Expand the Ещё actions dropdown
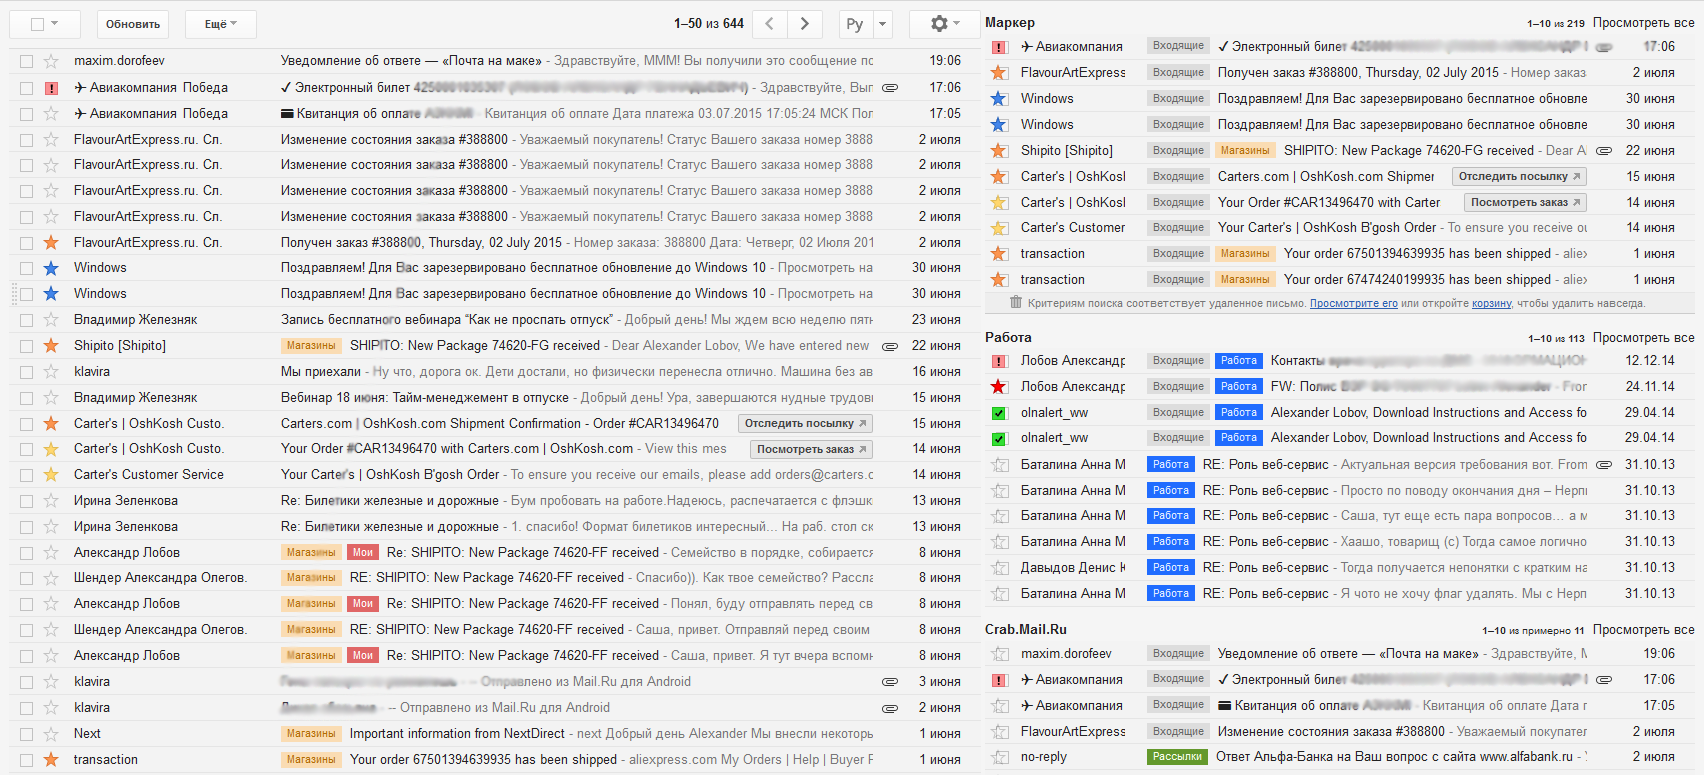This screenshot has height=775, width=1704. tap(221, 24)
